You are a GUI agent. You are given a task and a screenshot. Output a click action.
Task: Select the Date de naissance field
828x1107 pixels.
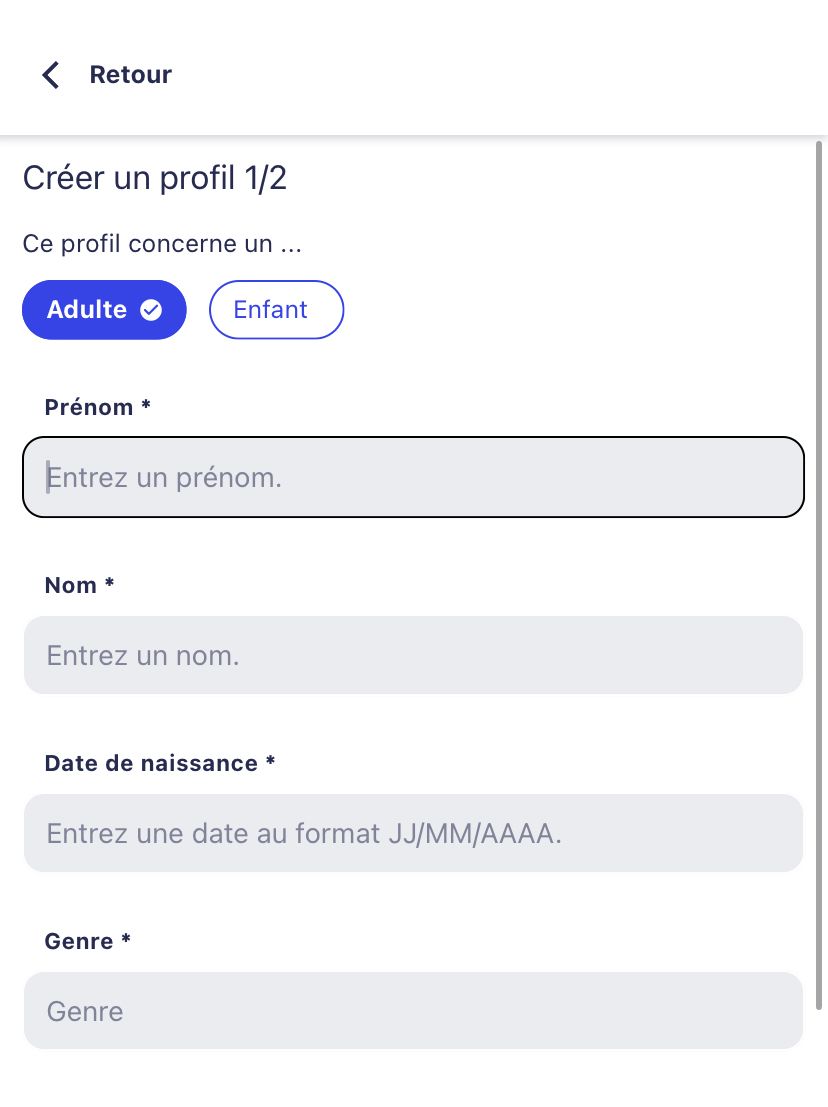[414, 833]
